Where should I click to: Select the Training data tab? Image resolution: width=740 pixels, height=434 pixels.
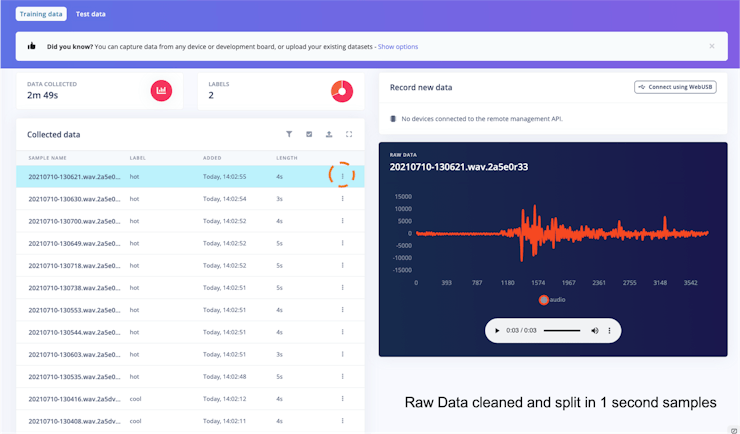click(x=39, y=14)
